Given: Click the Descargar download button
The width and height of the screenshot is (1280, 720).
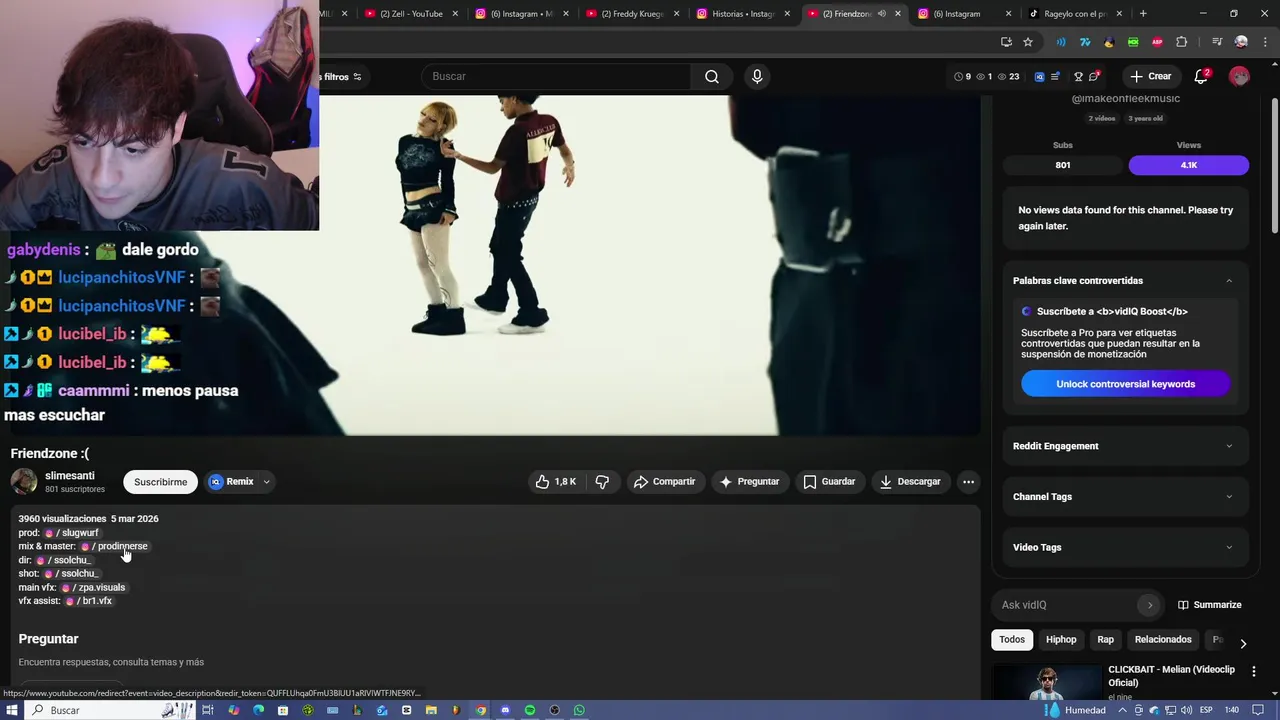Looking at the screenshot, I should point(910,481).
